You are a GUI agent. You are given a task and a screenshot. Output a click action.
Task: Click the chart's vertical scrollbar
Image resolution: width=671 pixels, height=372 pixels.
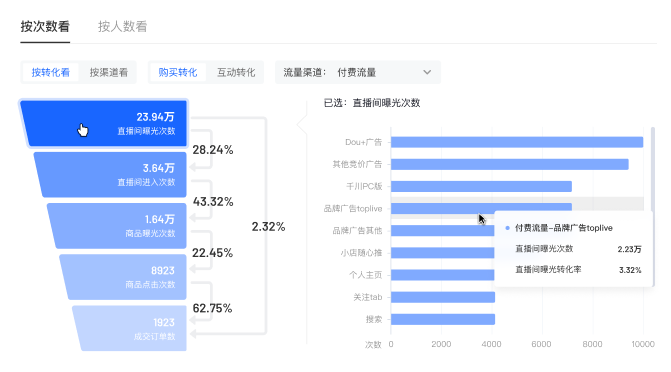(x=653, y=169)
